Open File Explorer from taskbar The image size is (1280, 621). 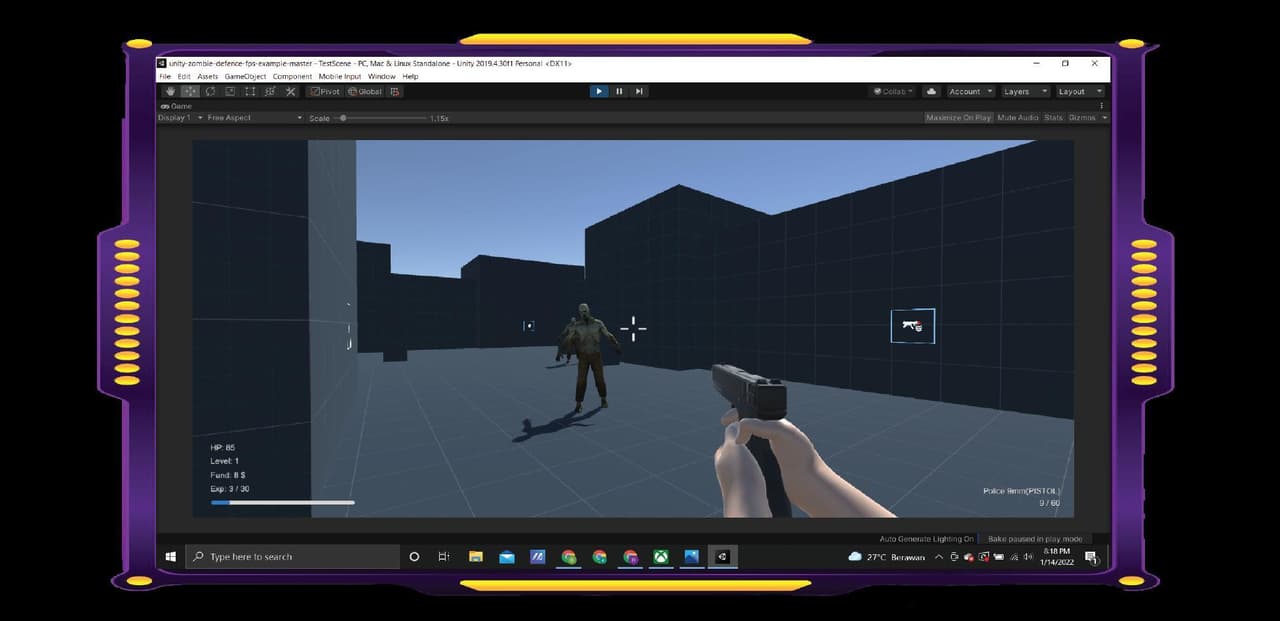point(476,557)
